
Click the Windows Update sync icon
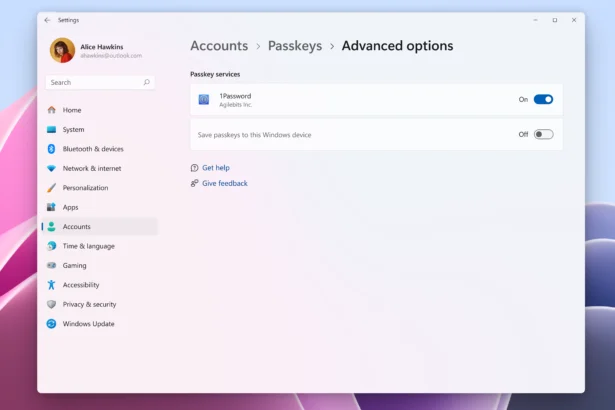pos(51,324)
